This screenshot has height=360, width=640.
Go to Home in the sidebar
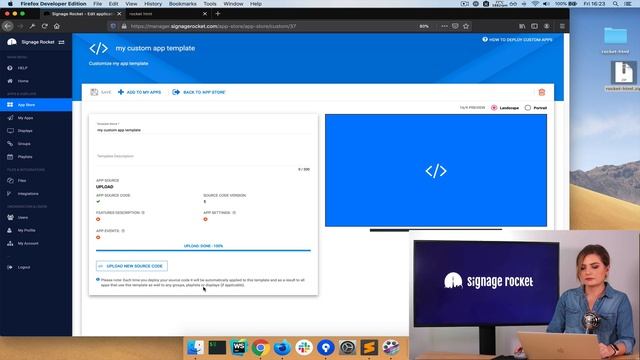click(23, 81)
